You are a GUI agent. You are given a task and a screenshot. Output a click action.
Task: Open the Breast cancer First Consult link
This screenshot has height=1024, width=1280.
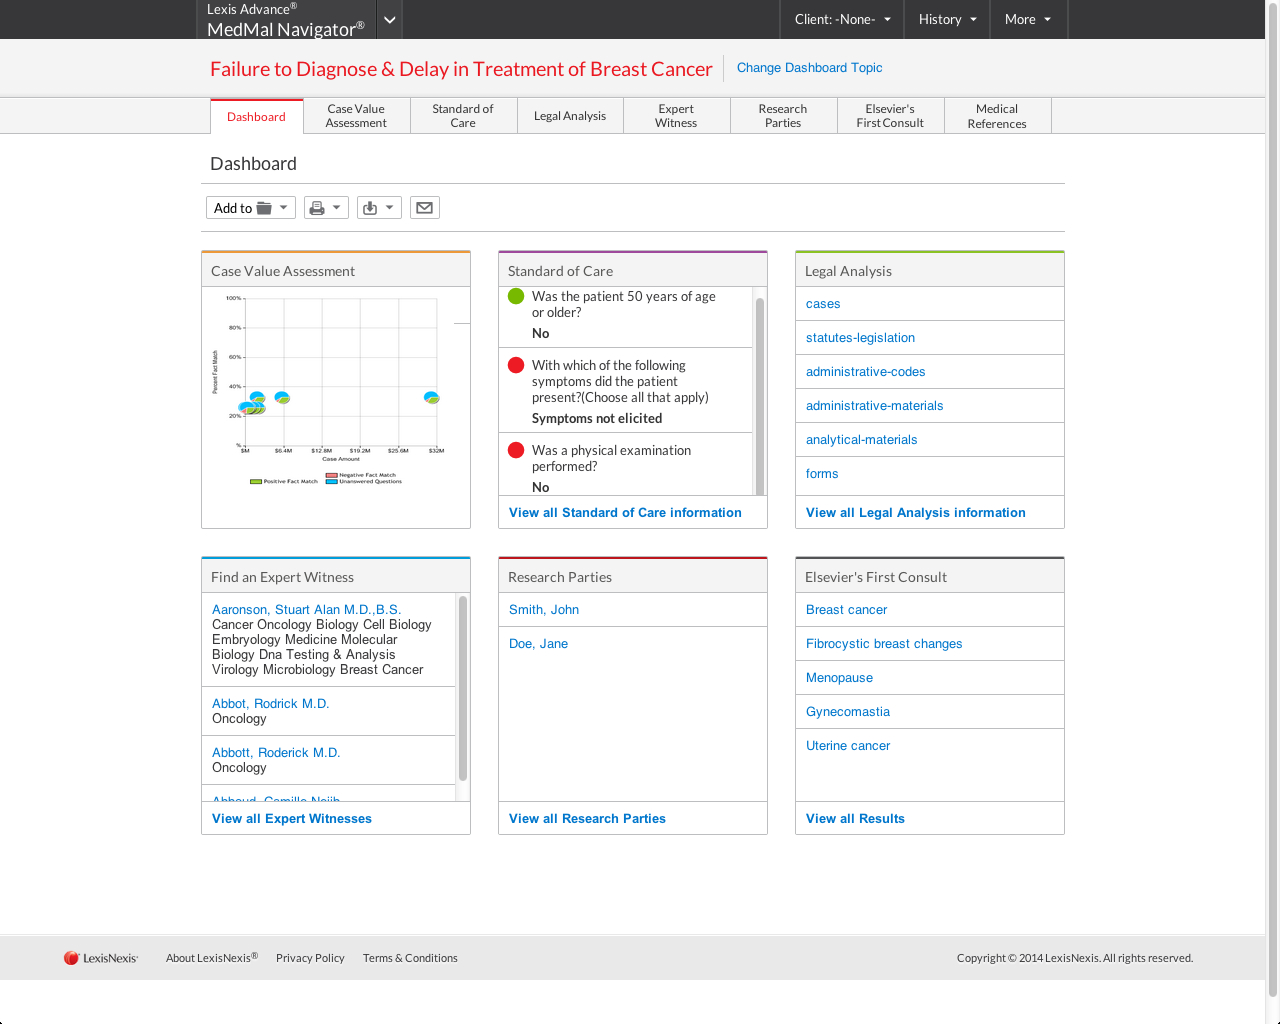846,610
